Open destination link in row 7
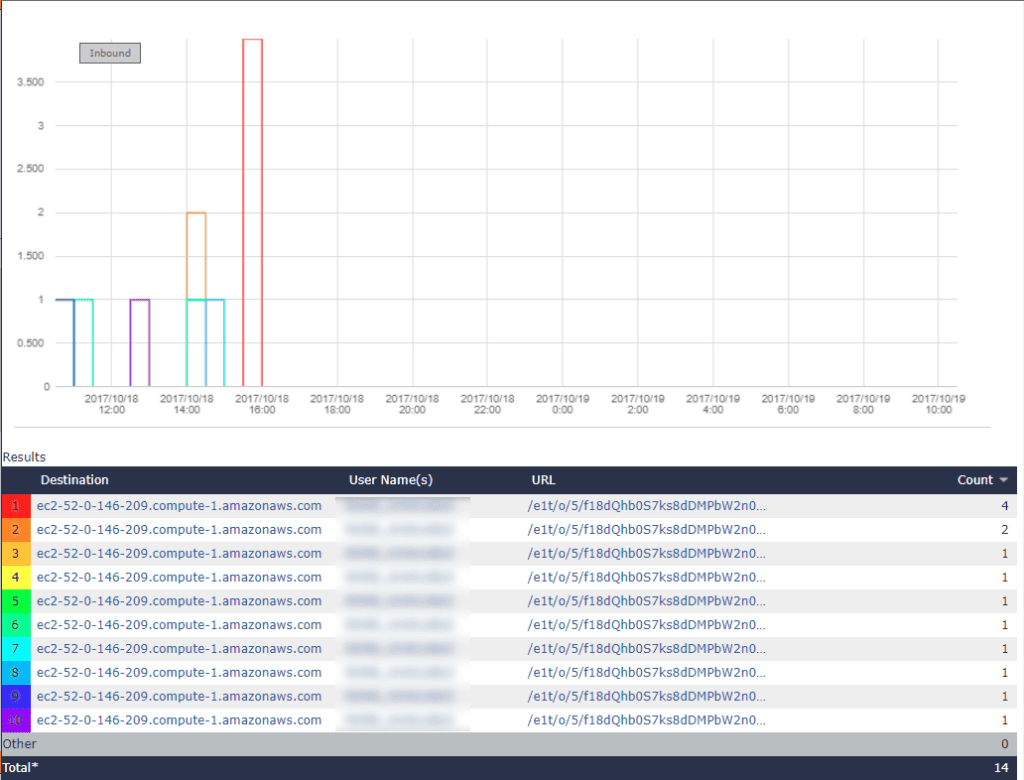 tap(179, 649)
